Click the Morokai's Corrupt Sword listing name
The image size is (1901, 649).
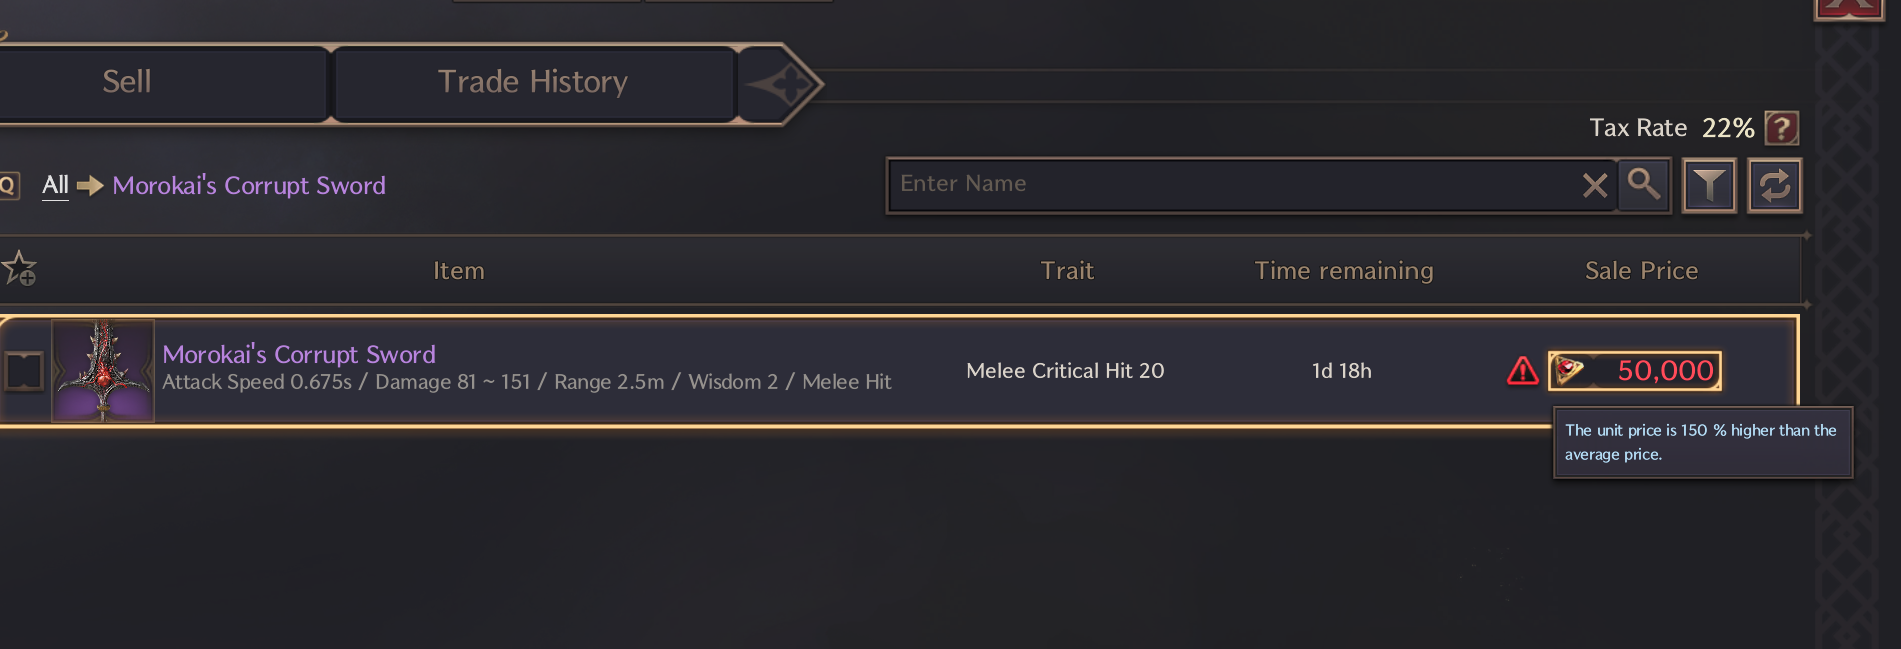299,354
